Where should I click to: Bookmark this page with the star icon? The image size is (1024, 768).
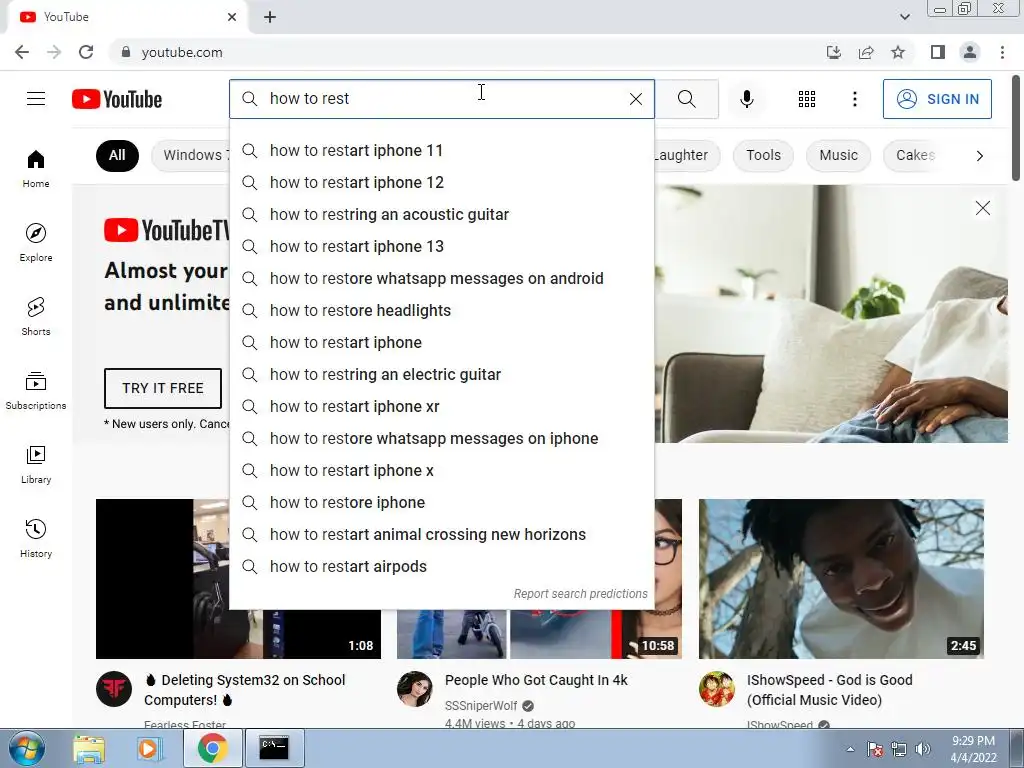click(x=898, y=52)
